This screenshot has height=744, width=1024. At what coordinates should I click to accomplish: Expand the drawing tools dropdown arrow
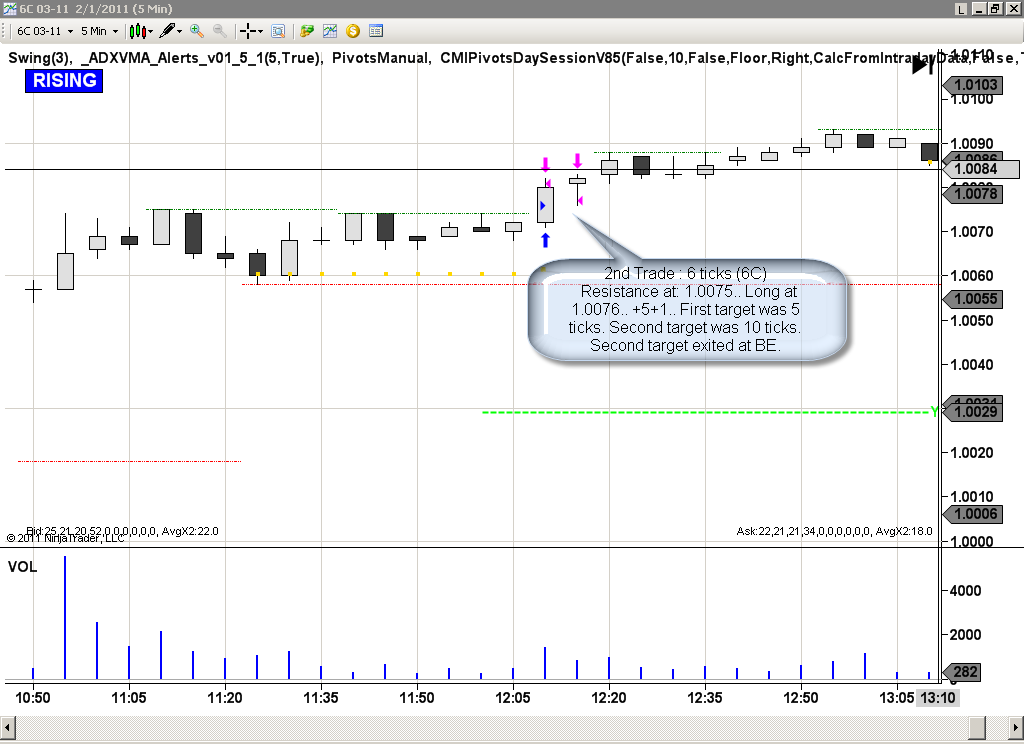pyautogui.click(x=180, y=31)
